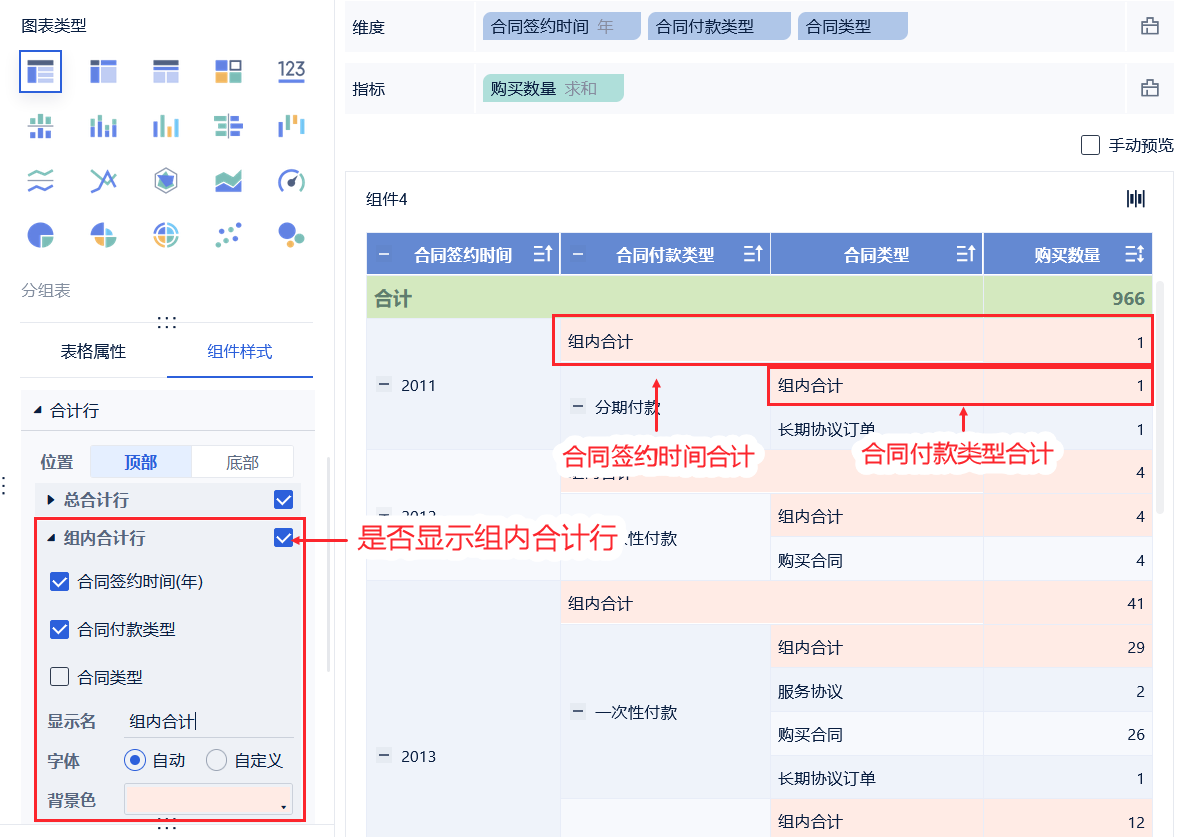Uncheck the 合同付款类型 subtotal checkbox
The width and height of the screenshot is (1180, 837).
(59, 629)
